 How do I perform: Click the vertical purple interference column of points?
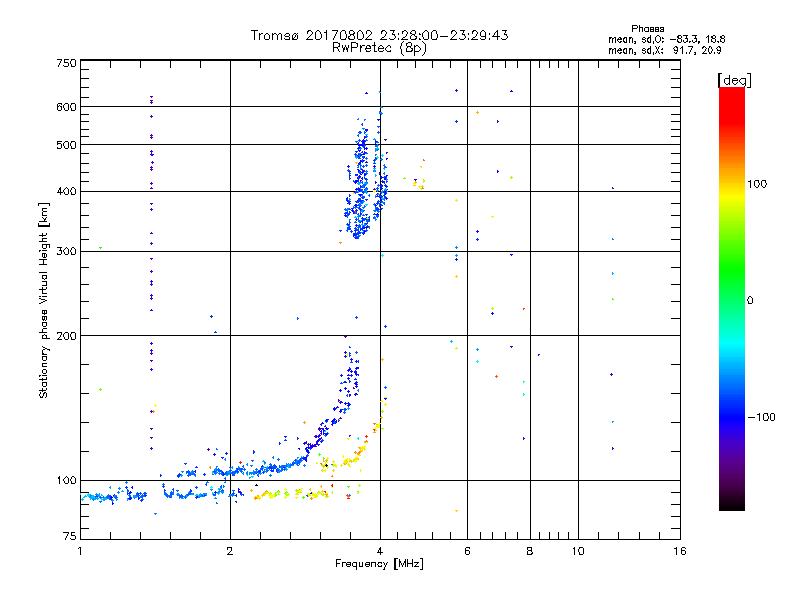point(152,270)
